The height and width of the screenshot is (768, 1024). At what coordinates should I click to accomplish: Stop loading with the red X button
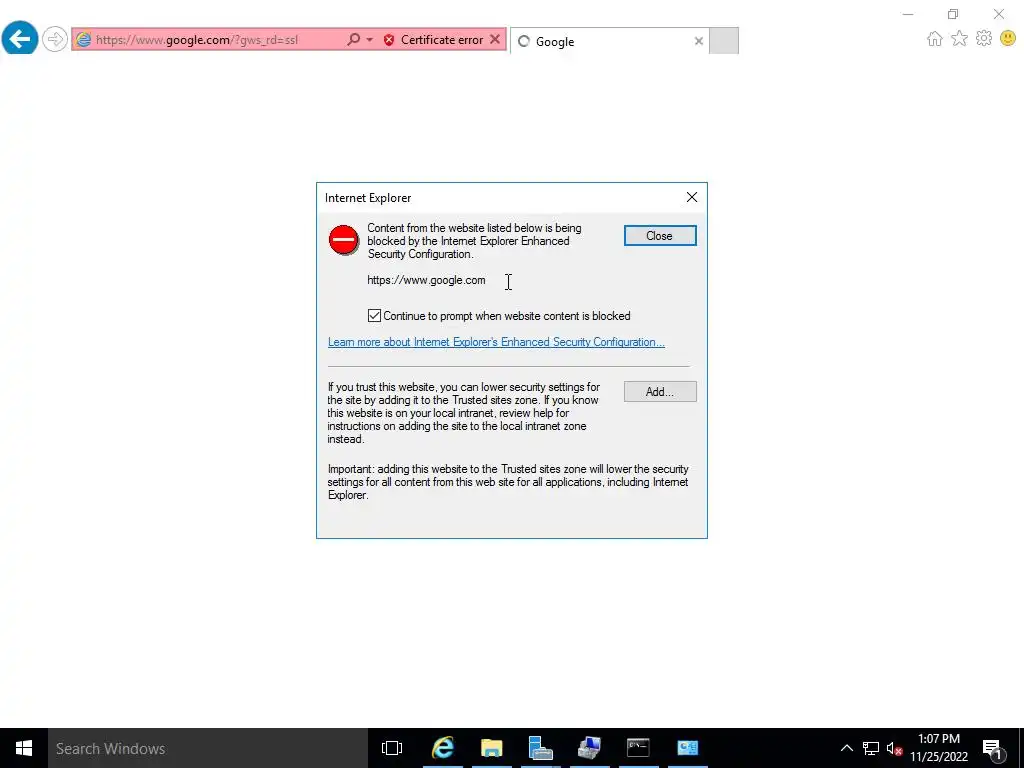click(495, 40)
